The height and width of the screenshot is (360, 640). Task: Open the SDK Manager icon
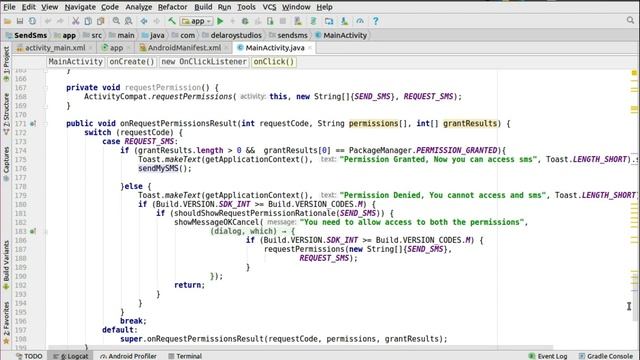tap(344, 21)
